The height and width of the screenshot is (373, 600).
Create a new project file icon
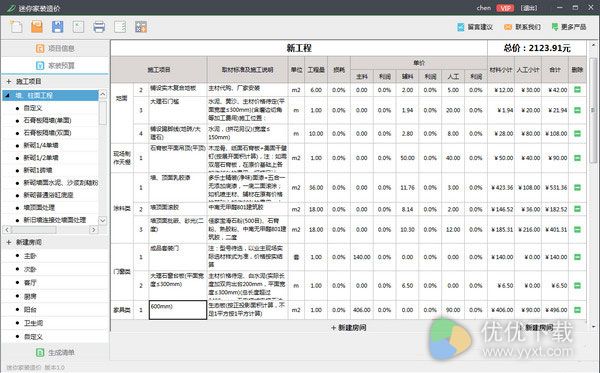click(16, 27)
